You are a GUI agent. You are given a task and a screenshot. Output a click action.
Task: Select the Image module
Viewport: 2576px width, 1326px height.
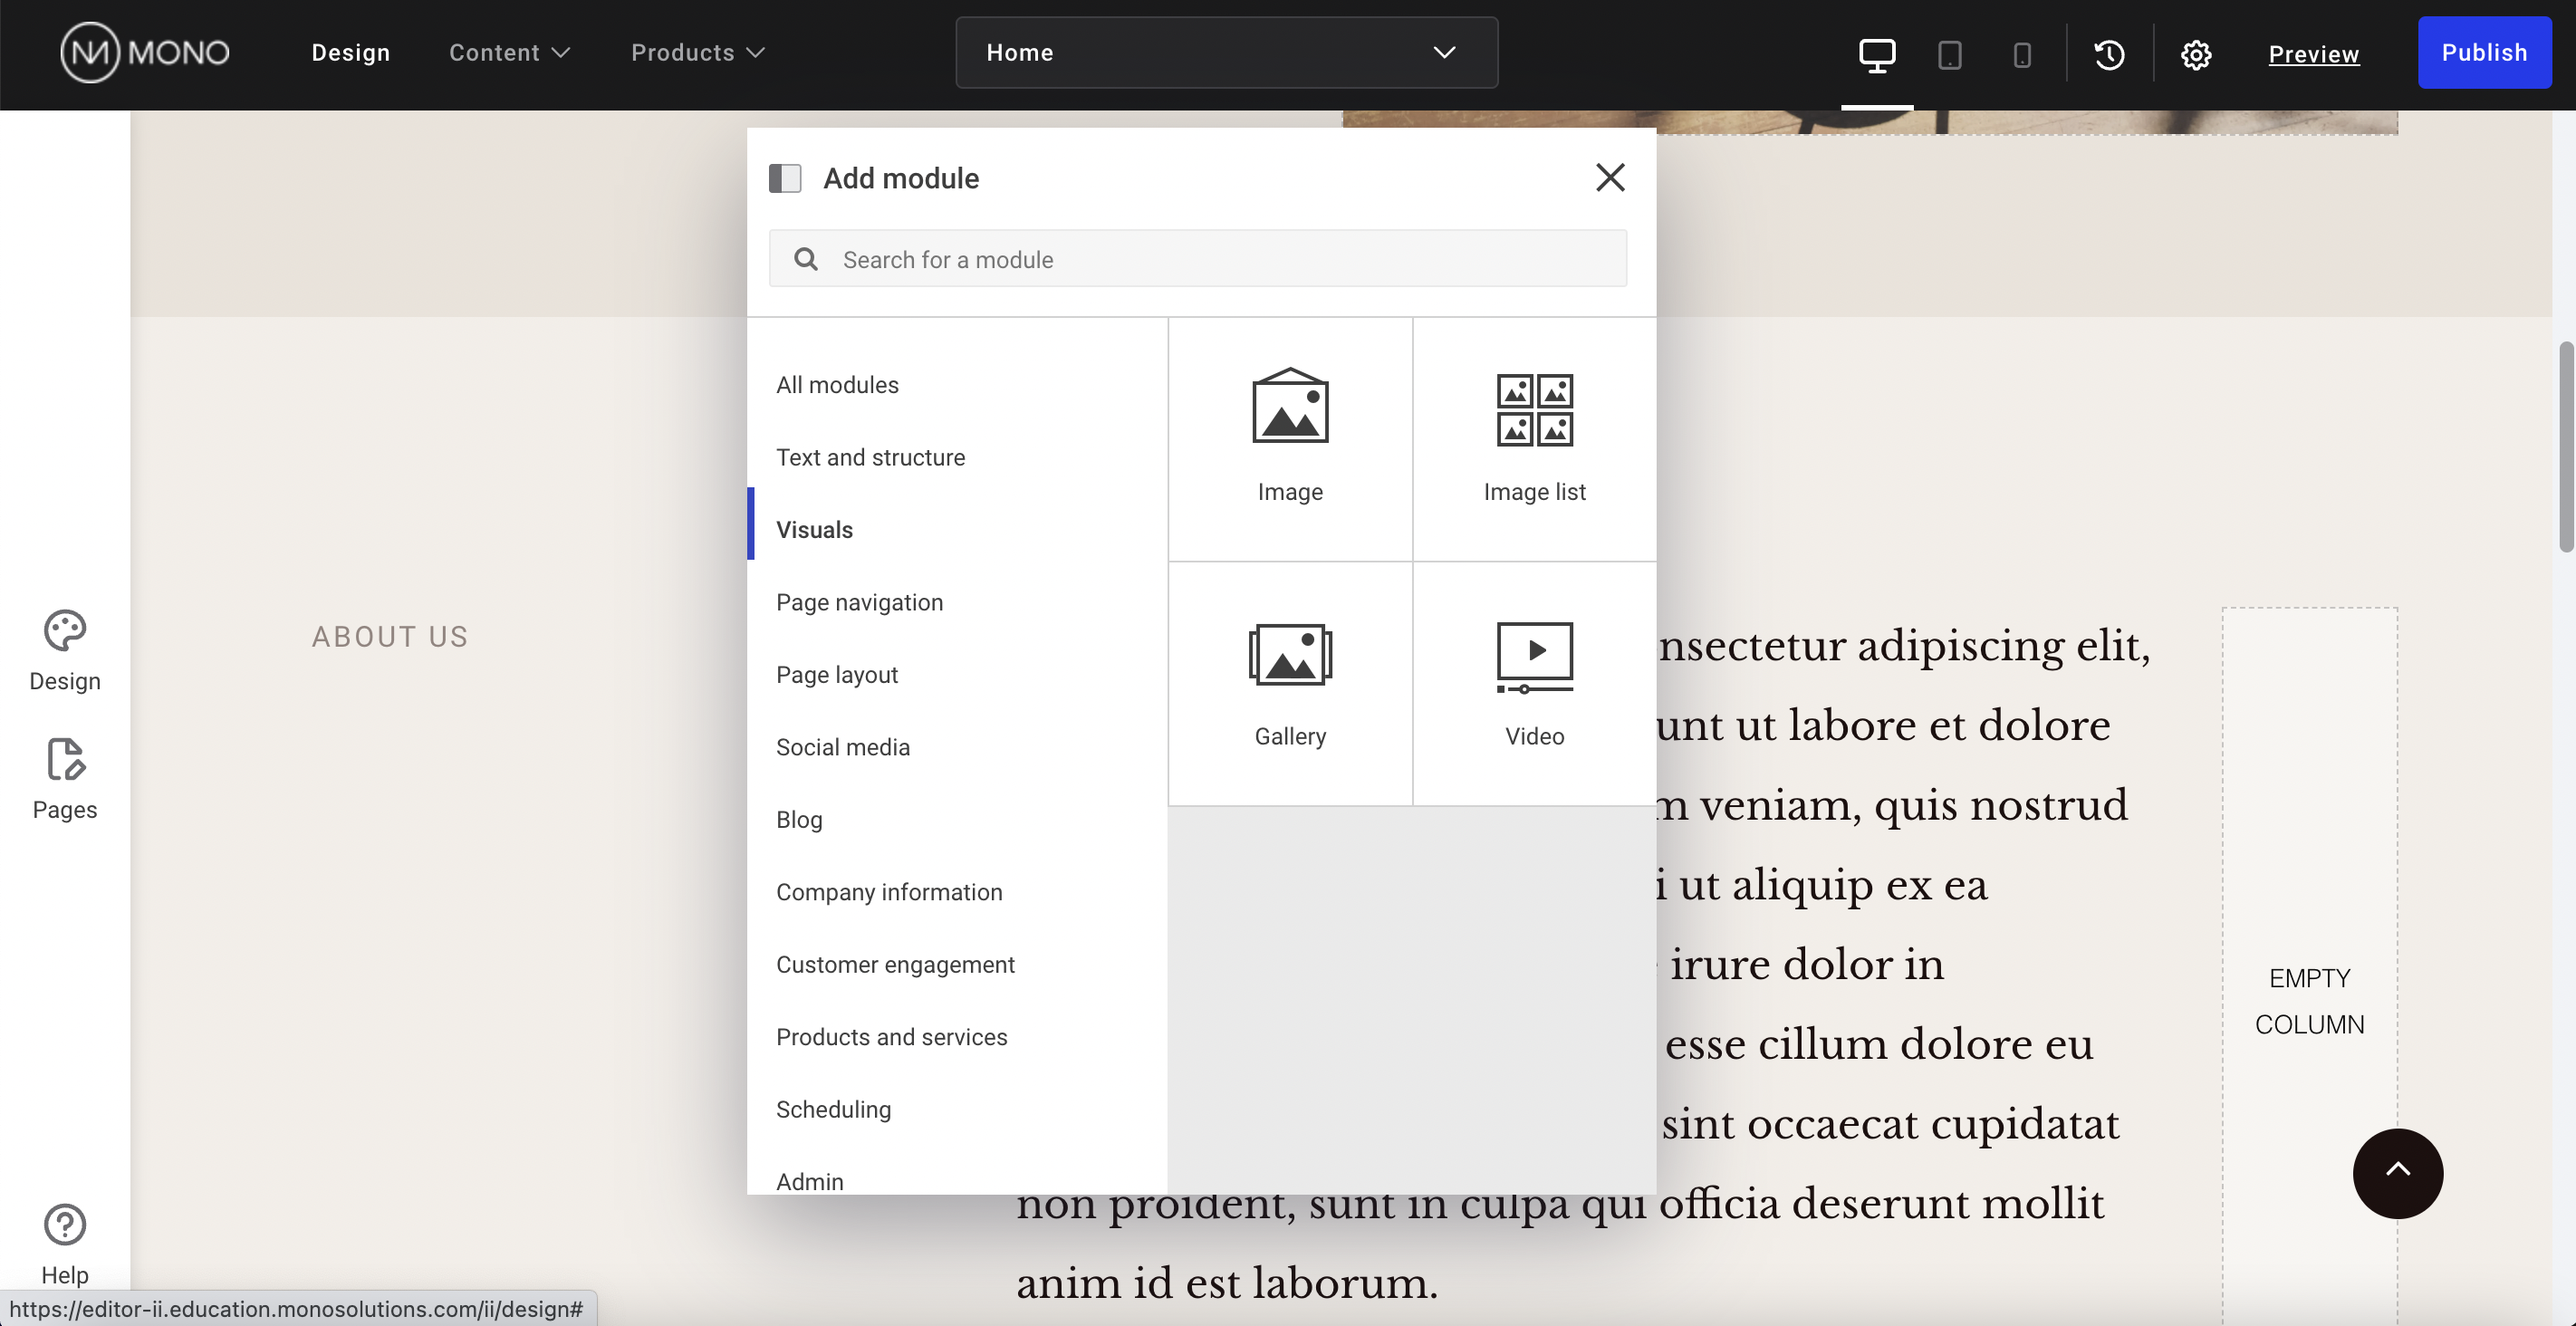tap(1289, 437)
